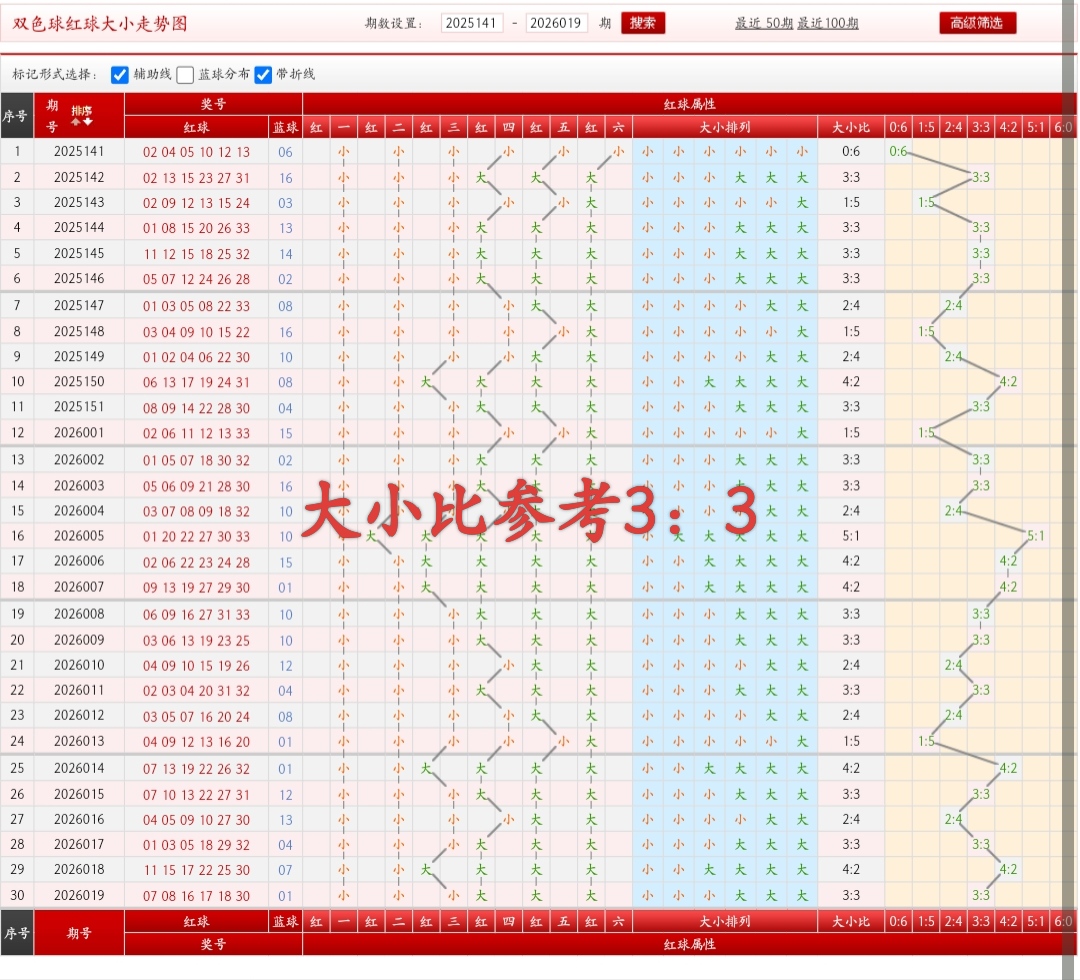The image size is (1080, 980).
Task: Click red ball numbers 07 08 16 17 18 30
Action: (x=196, y=896)
